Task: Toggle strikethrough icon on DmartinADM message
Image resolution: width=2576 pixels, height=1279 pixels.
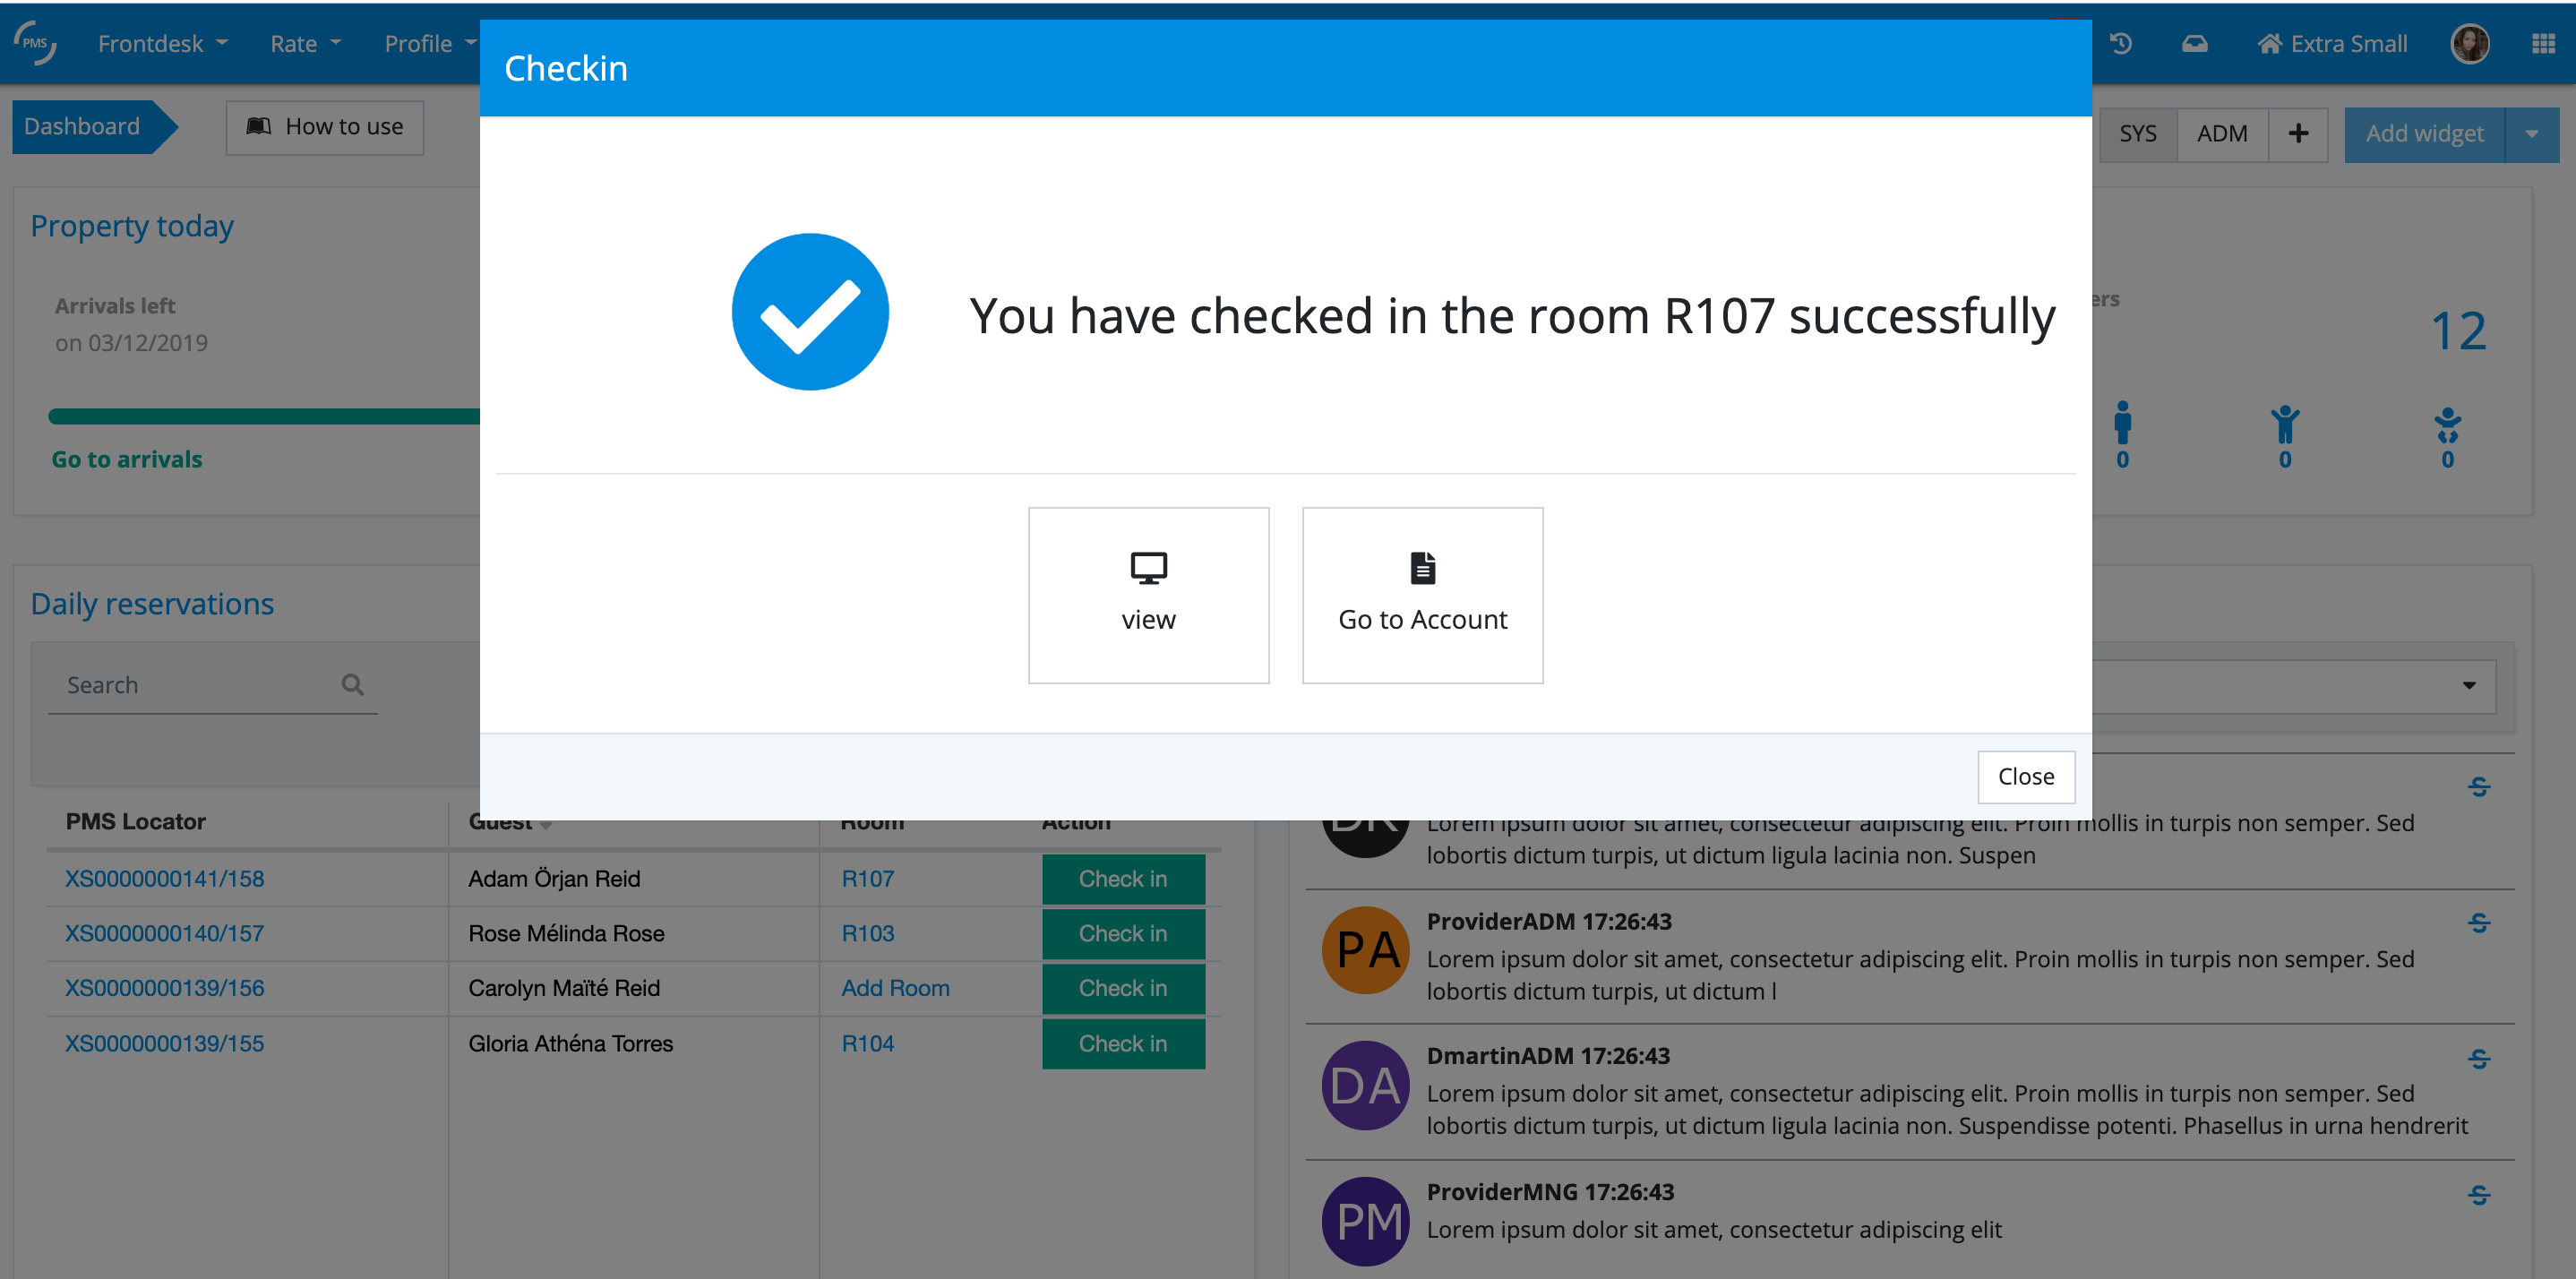Action: pos(2478,1058)
